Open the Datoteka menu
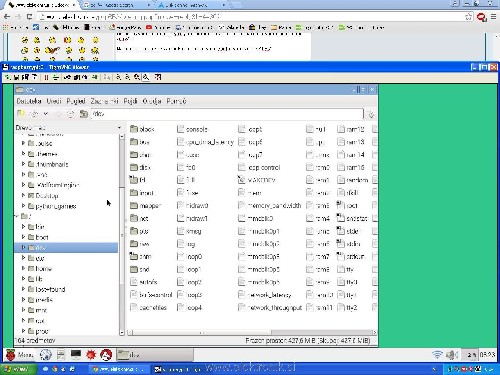This screenshot has width=500, height=375. [29, 101]
